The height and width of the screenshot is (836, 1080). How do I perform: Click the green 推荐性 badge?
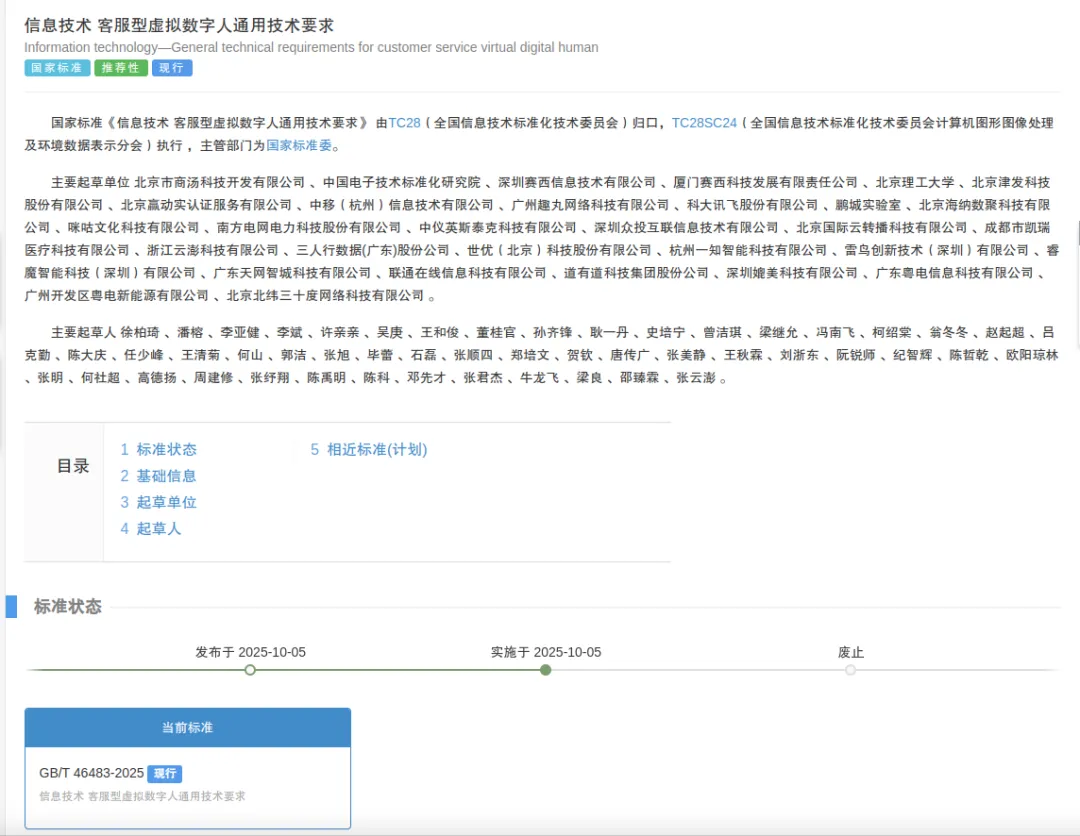120,68
